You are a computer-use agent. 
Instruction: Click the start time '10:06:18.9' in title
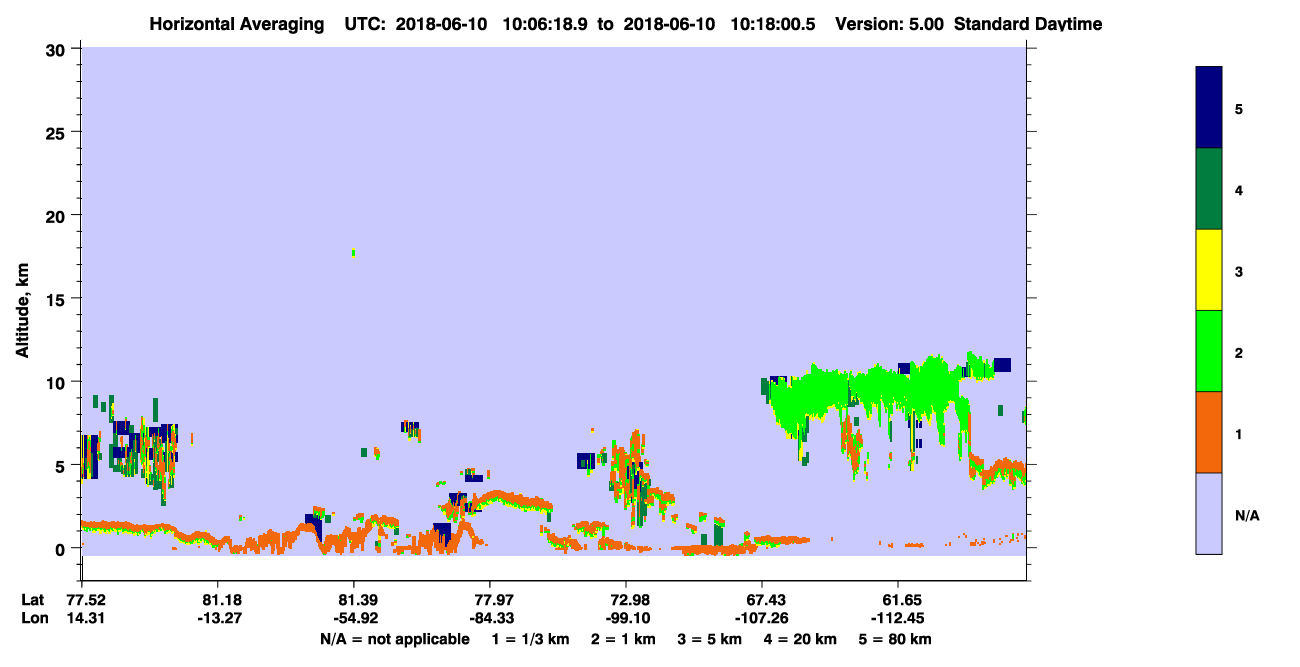(544, 24)
